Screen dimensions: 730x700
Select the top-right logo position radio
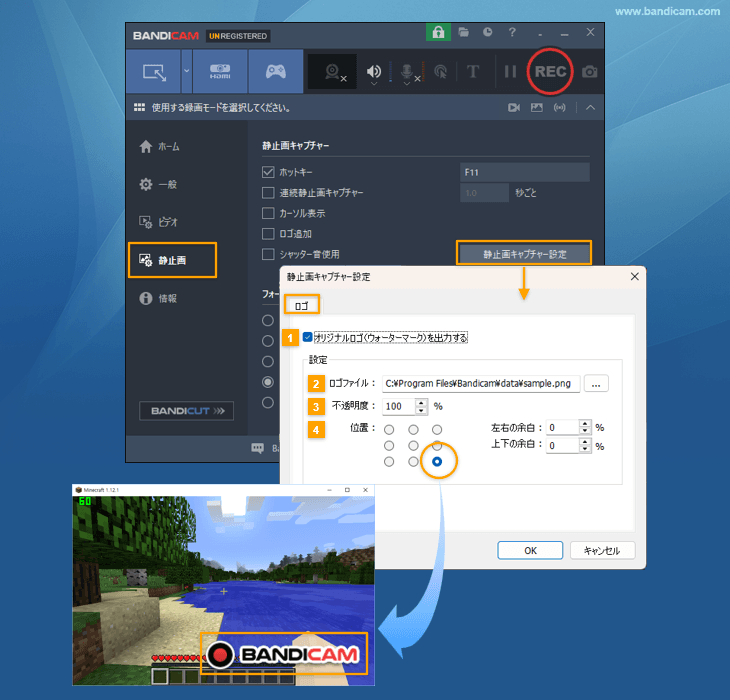pos(437,430)
